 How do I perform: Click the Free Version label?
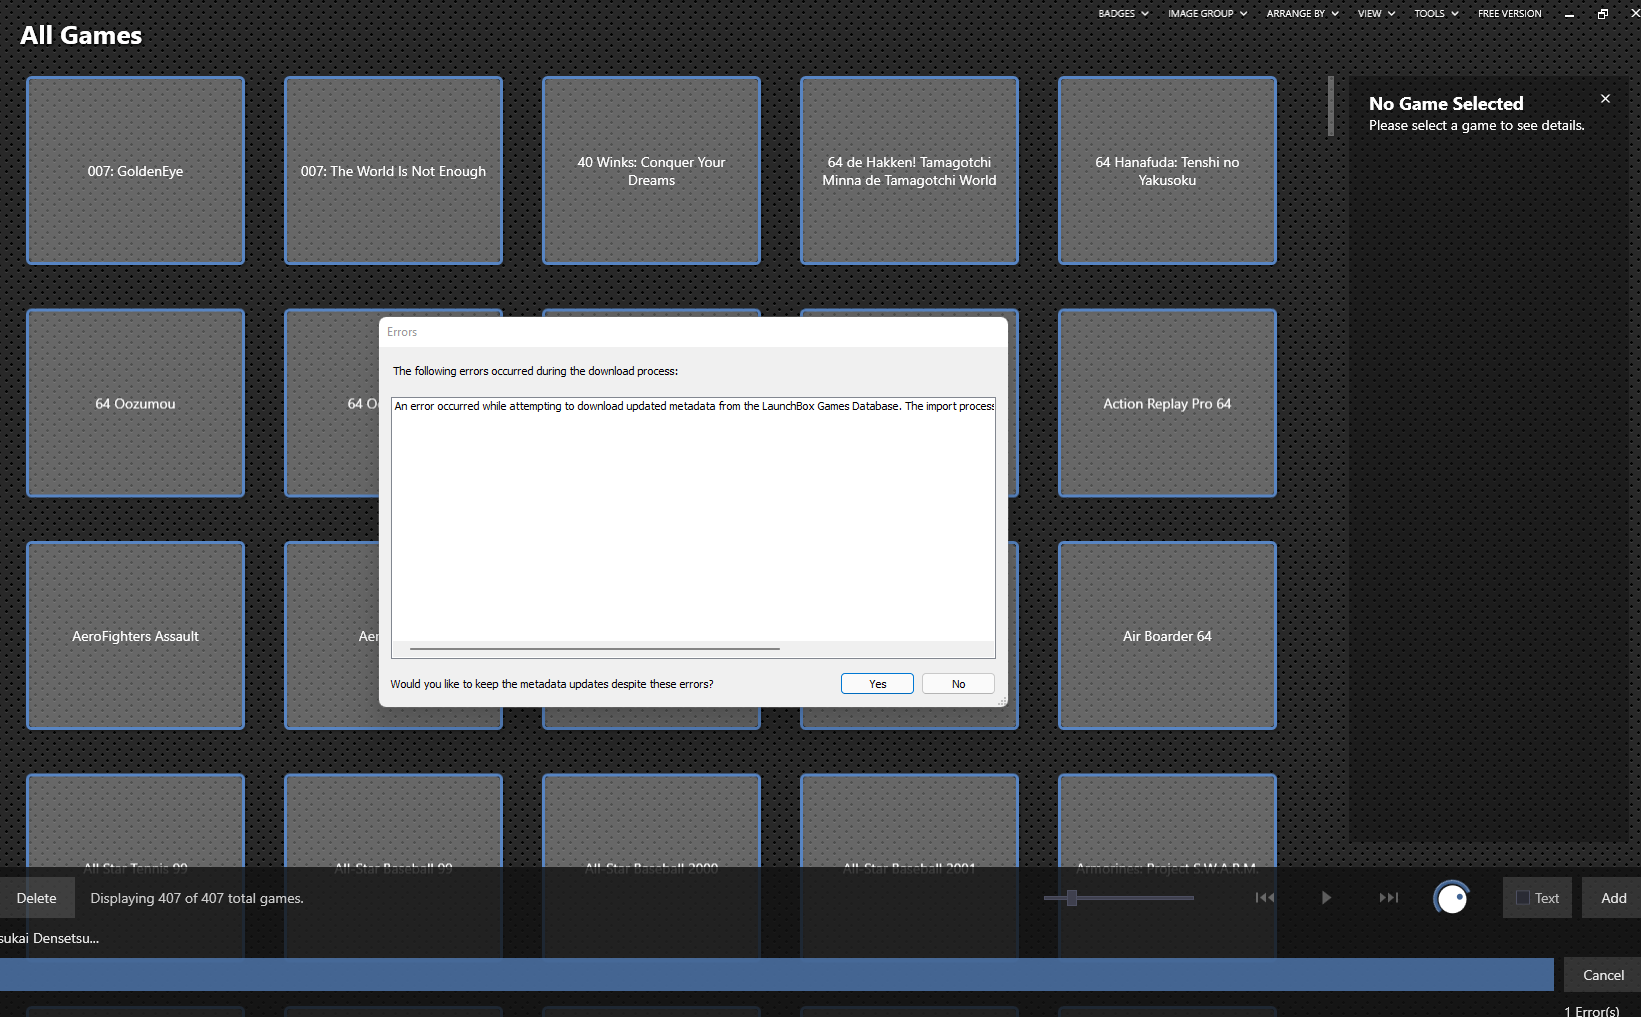pos(1509,14)
